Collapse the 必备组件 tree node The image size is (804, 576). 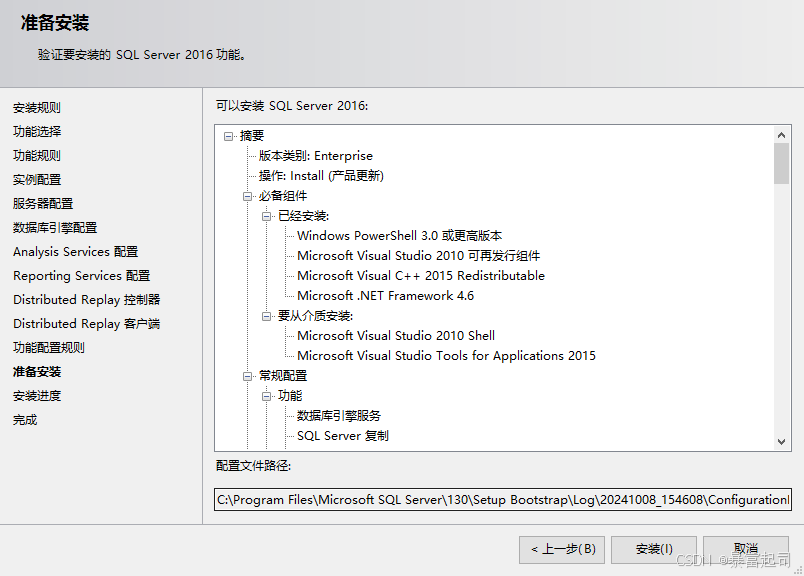pyautogui.click(x=248, y=196)
